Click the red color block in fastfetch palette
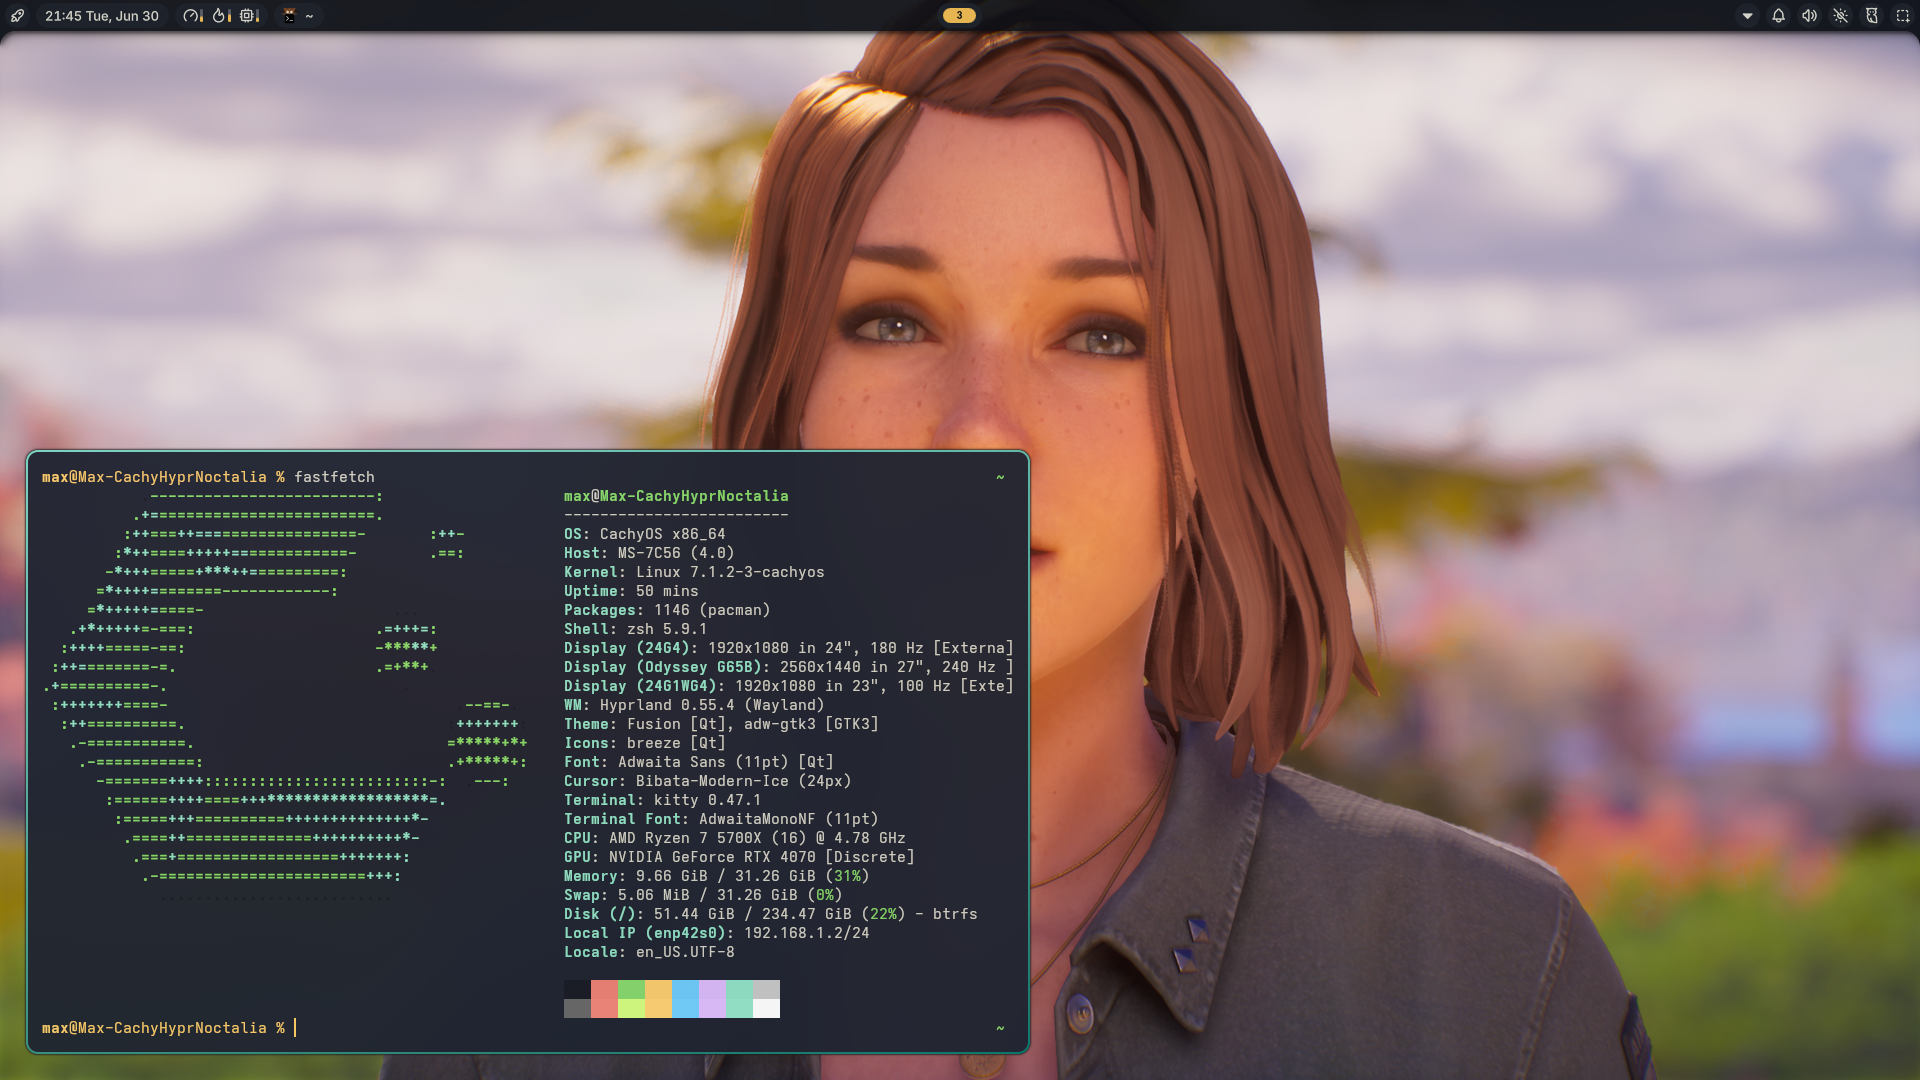Screen dimensions: 1920x1080 point(604,999)
